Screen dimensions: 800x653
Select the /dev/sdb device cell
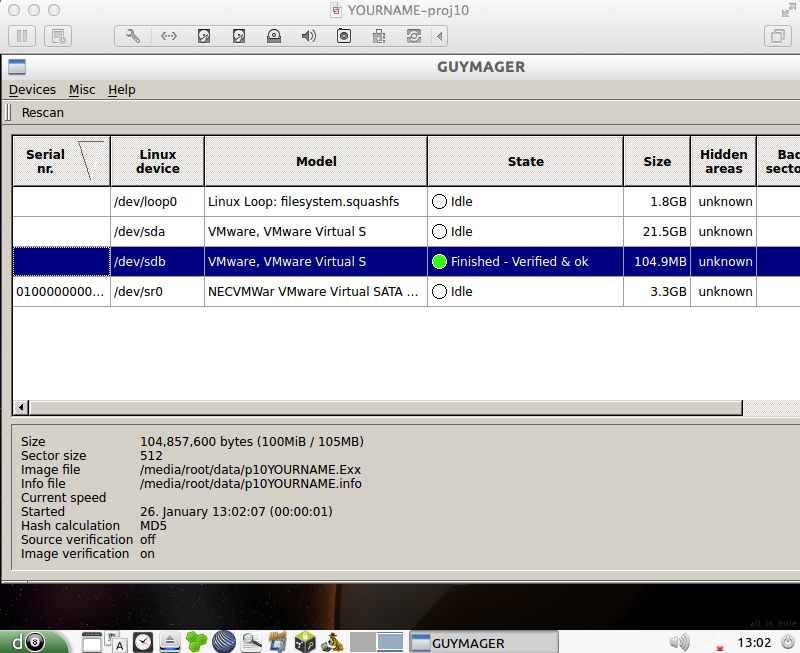(x=157, y=262)
